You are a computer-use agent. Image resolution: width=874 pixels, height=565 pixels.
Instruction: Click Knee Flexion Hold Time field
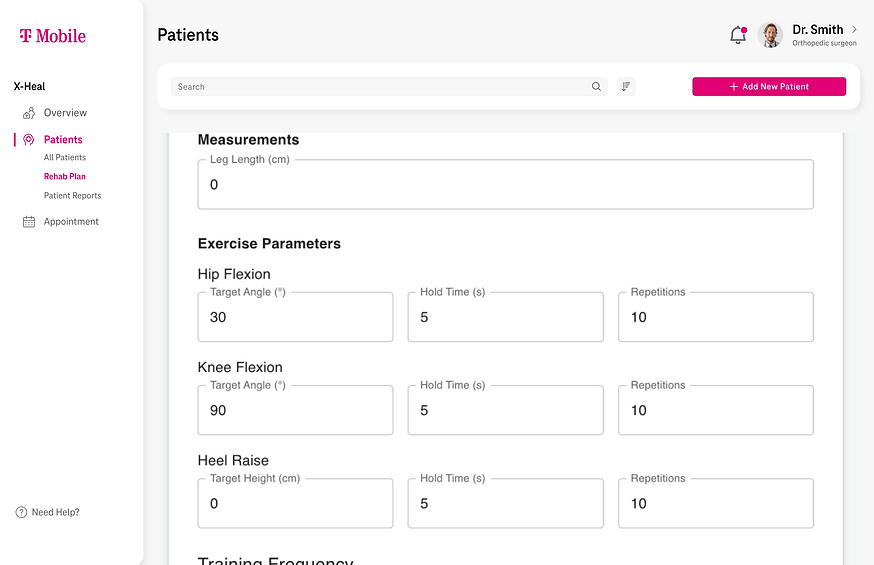(505, 411)
